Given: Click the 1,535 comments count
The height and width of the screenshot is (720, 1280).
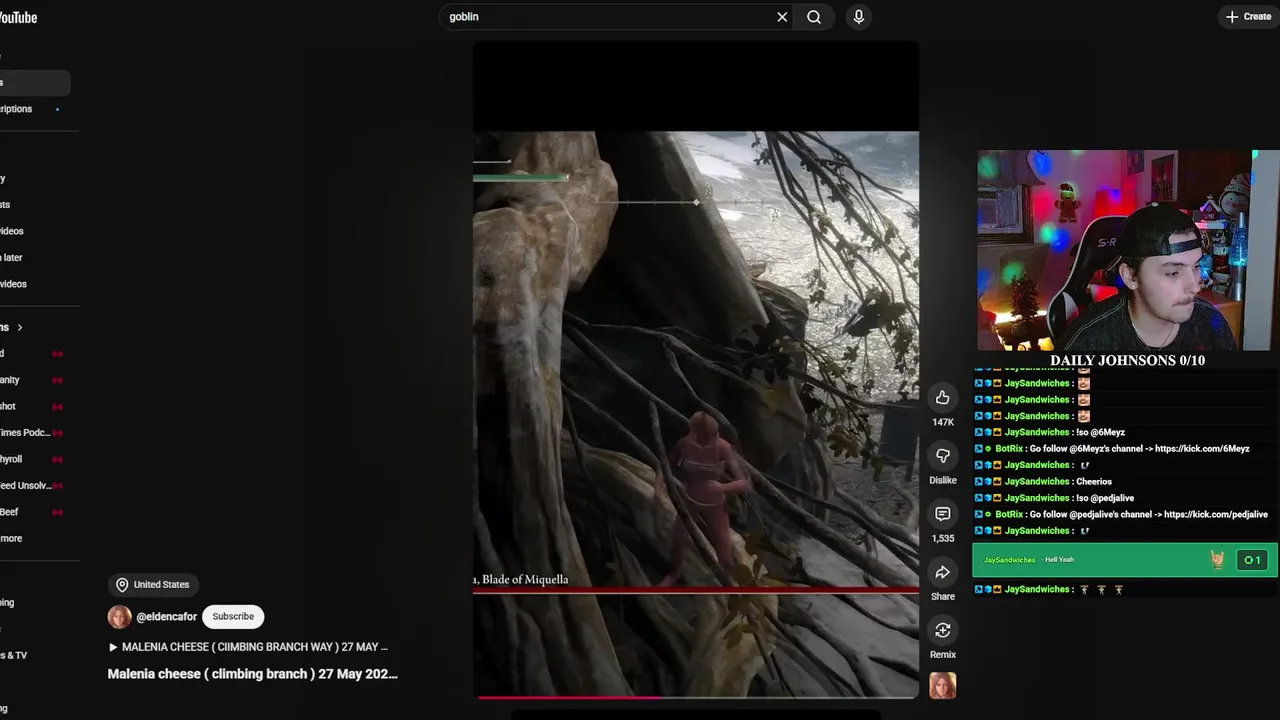Looking at the screenshot, I should coord(943,538).
